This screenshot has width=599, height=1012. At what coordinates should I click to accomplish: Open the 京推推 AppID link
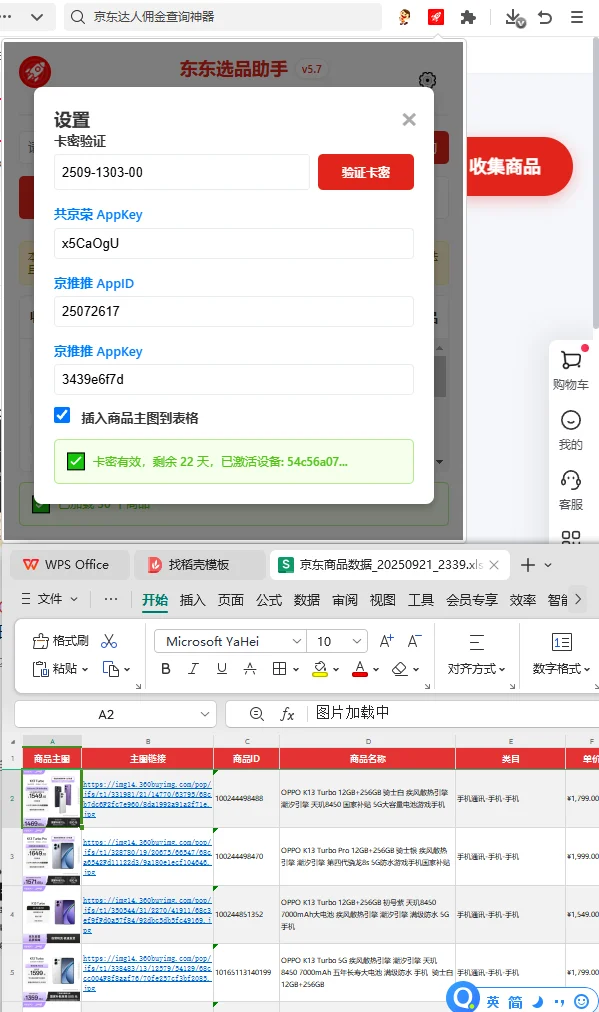pos(94,283)
